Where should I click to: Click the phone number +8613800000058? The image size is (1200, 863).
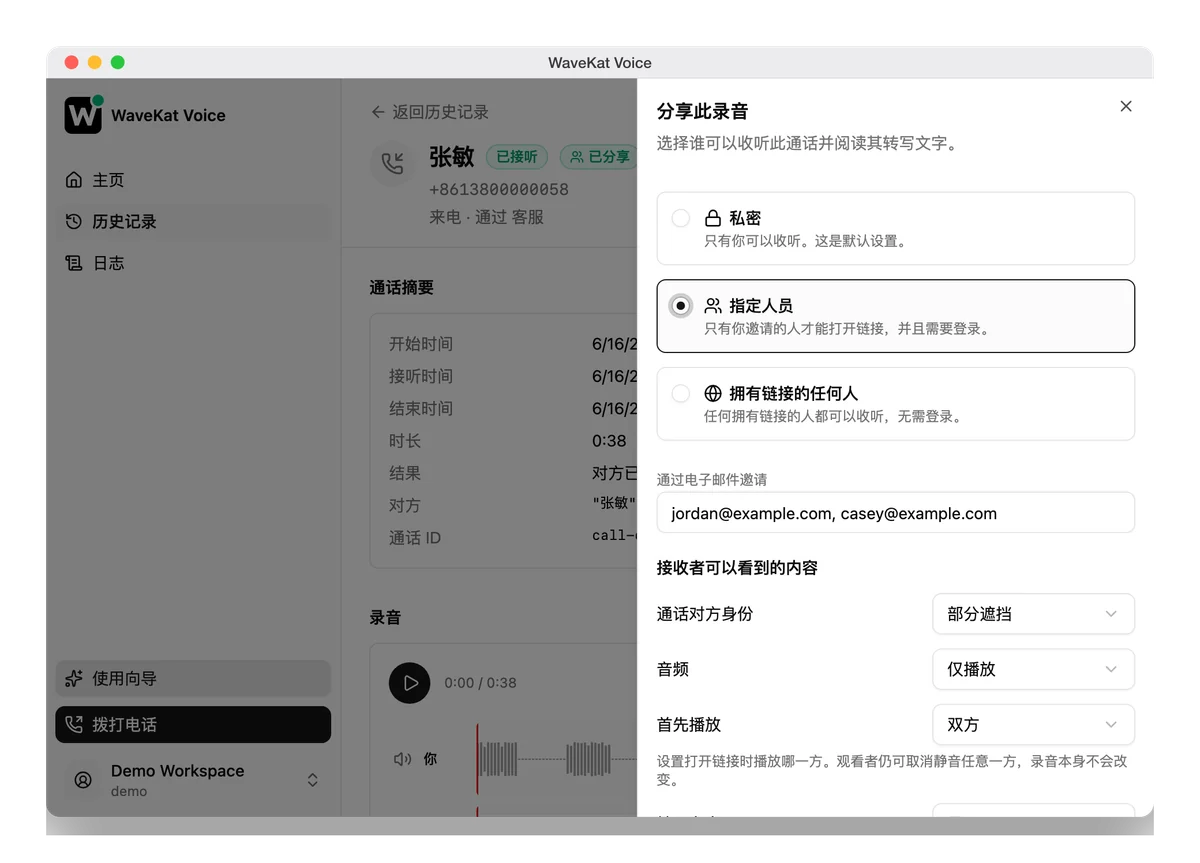[499, 189]
